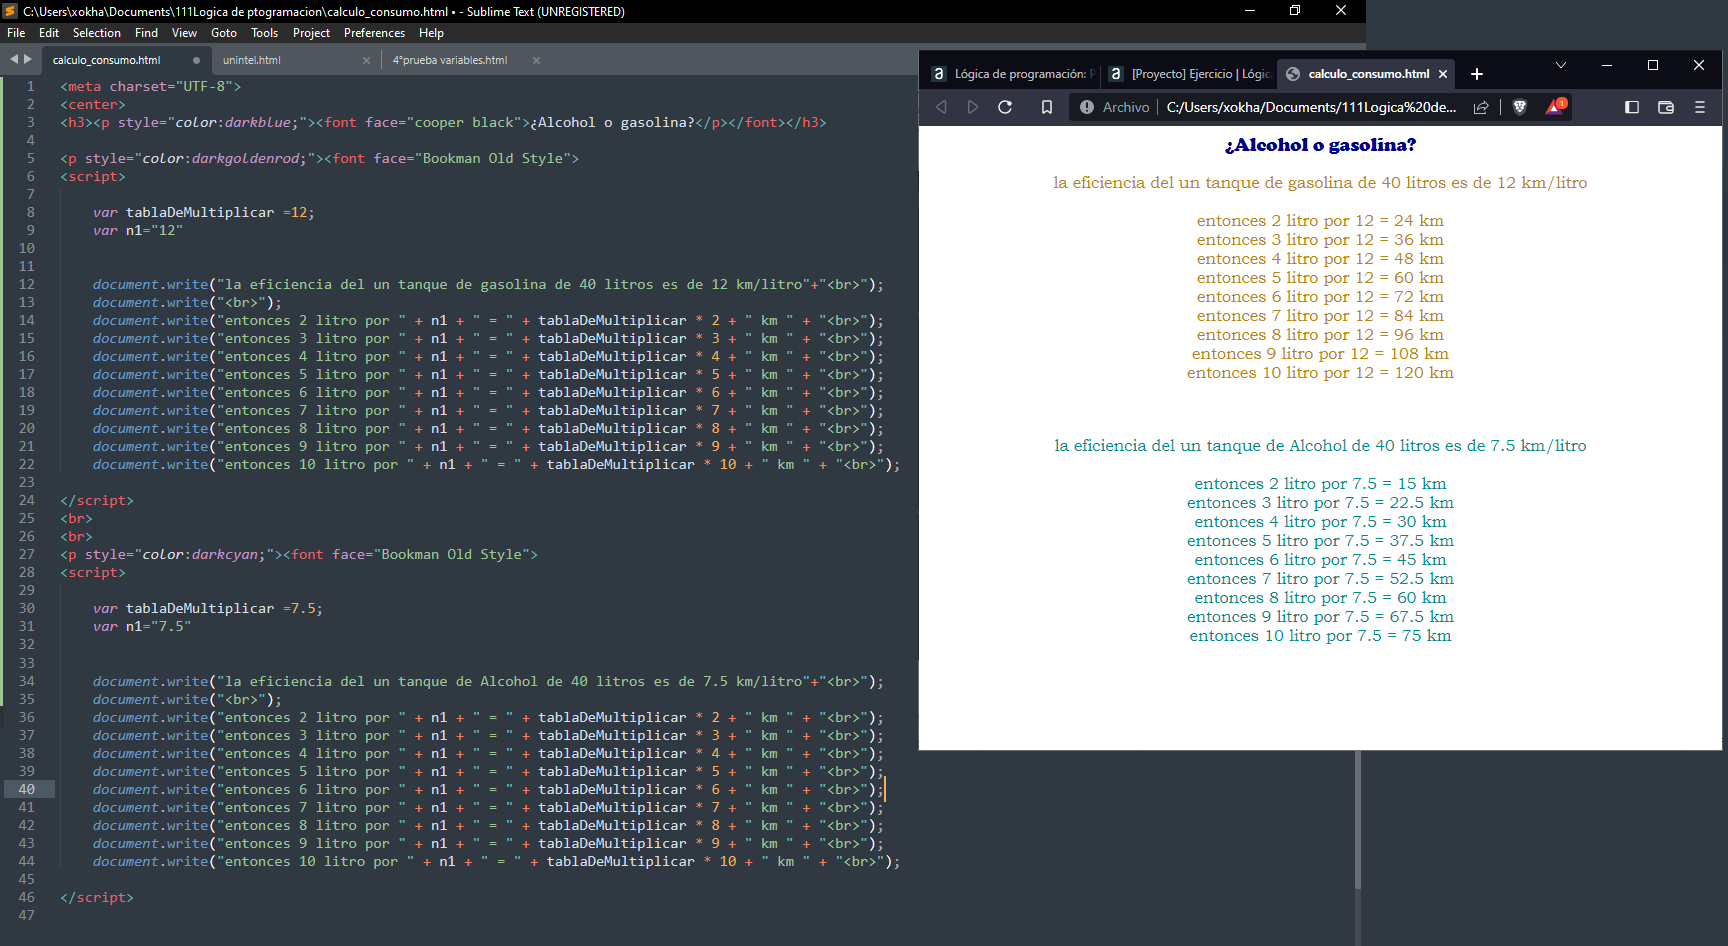Toggle the browser sidebar panel
The height and width of the screenshot is (946, 1728).
(x=1632, y=107)
